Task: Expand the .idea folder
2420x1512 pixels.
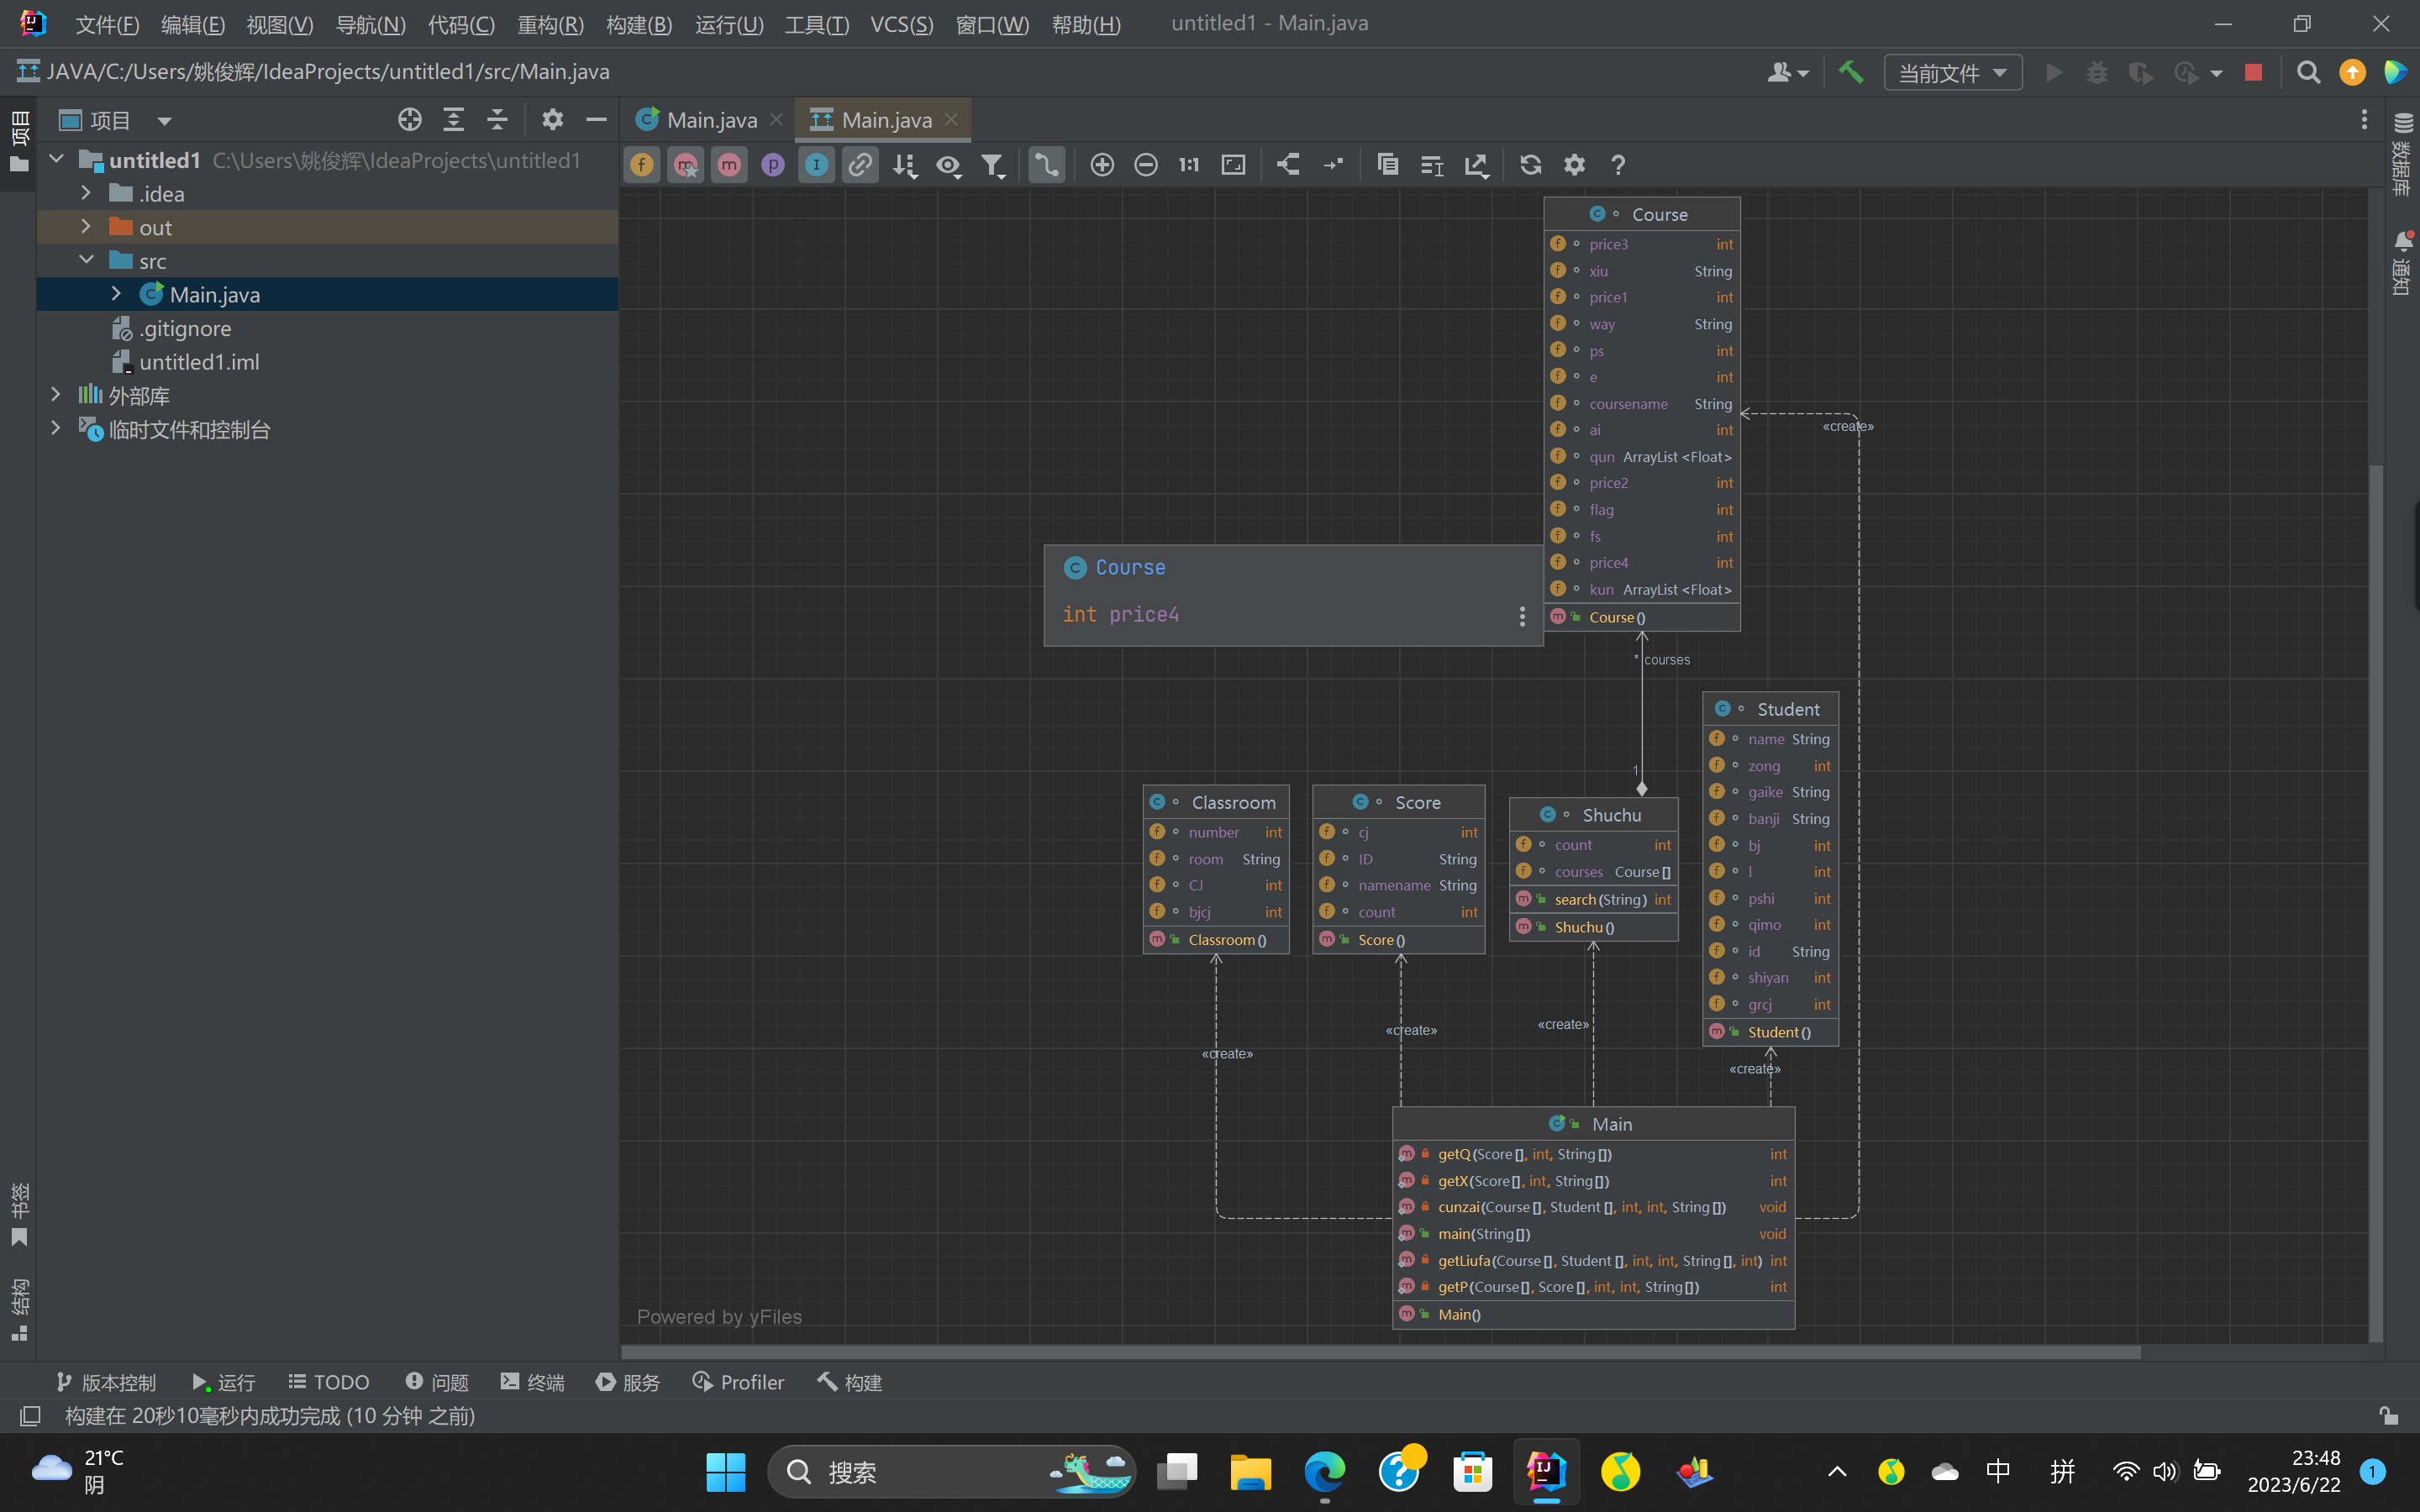Action: tap(86, 193)
